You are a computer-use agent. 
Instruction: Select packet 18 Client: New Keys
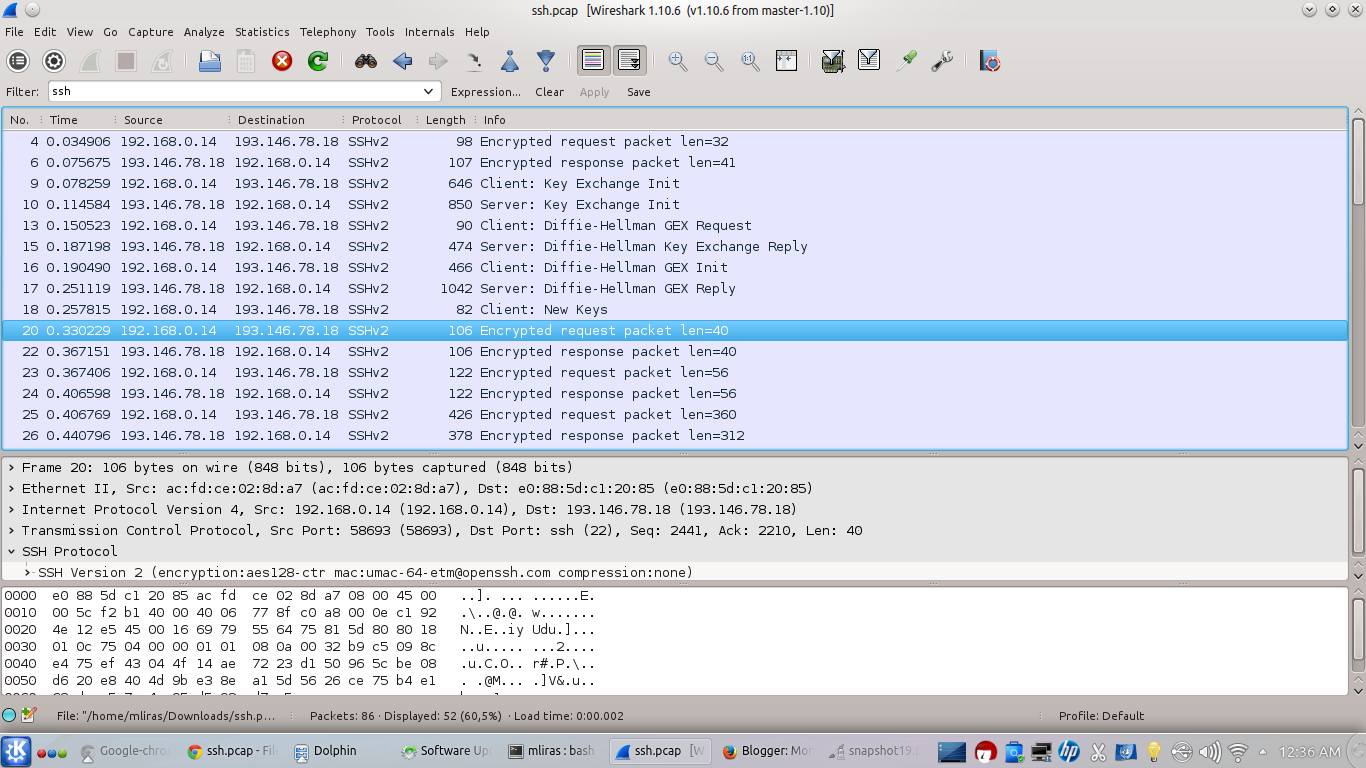coord(675,310)
